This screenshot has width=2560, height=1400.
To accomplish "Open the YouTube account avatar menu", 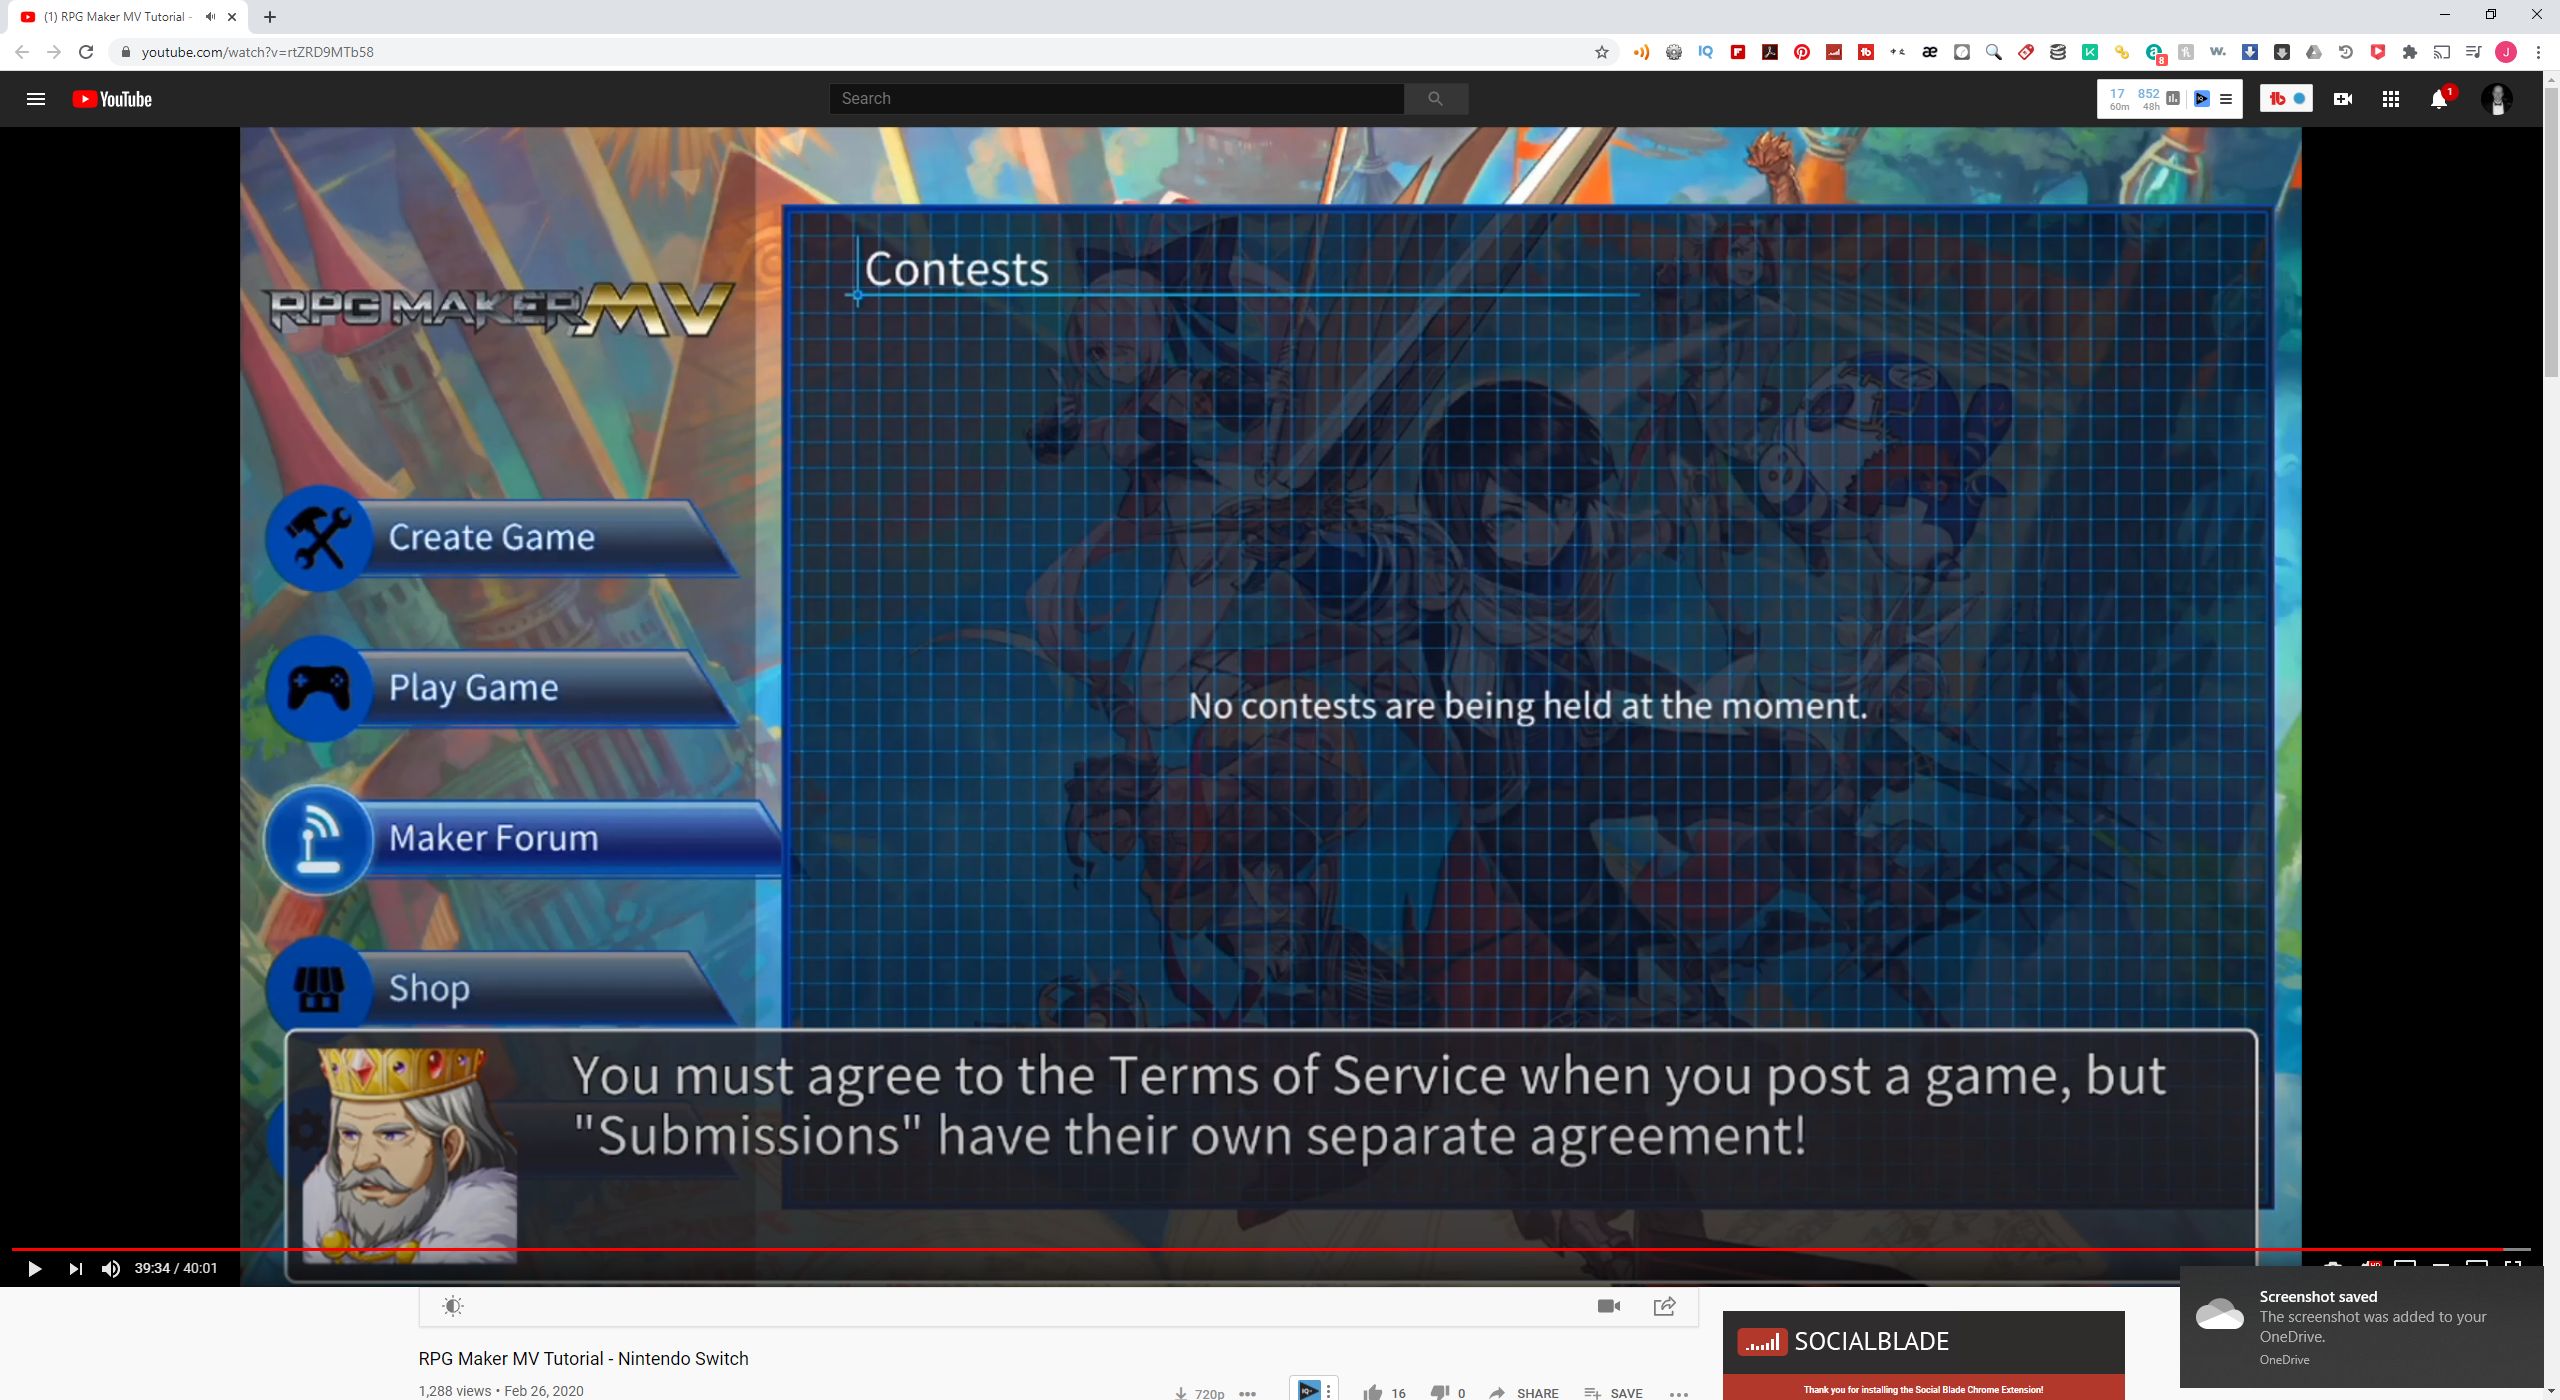I will [x=2497, y=99].
